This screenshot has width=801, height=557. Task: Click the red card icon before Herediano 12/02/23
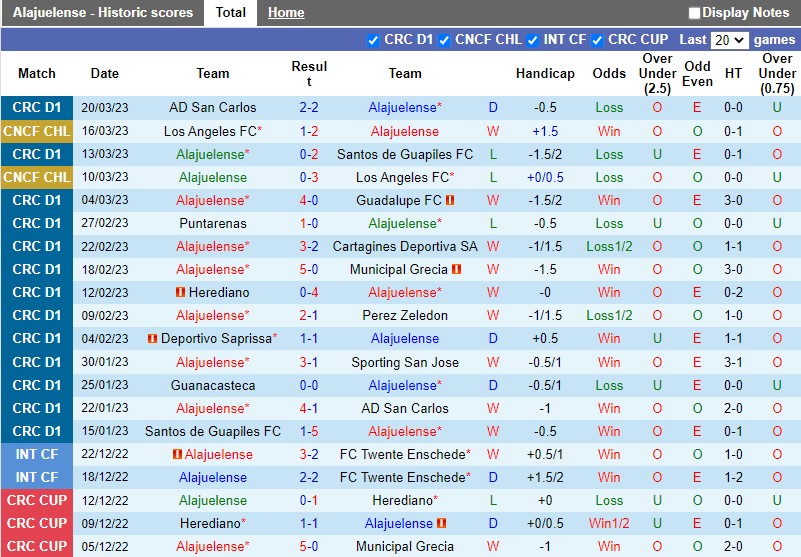point(180,292)
